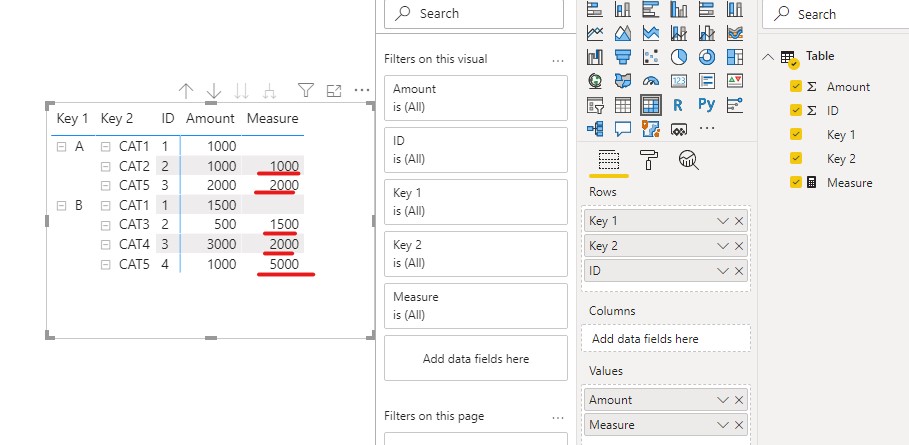Select the Stacked area chart icon
This screenshot has height=445, width=909.
tap(651, 33)
